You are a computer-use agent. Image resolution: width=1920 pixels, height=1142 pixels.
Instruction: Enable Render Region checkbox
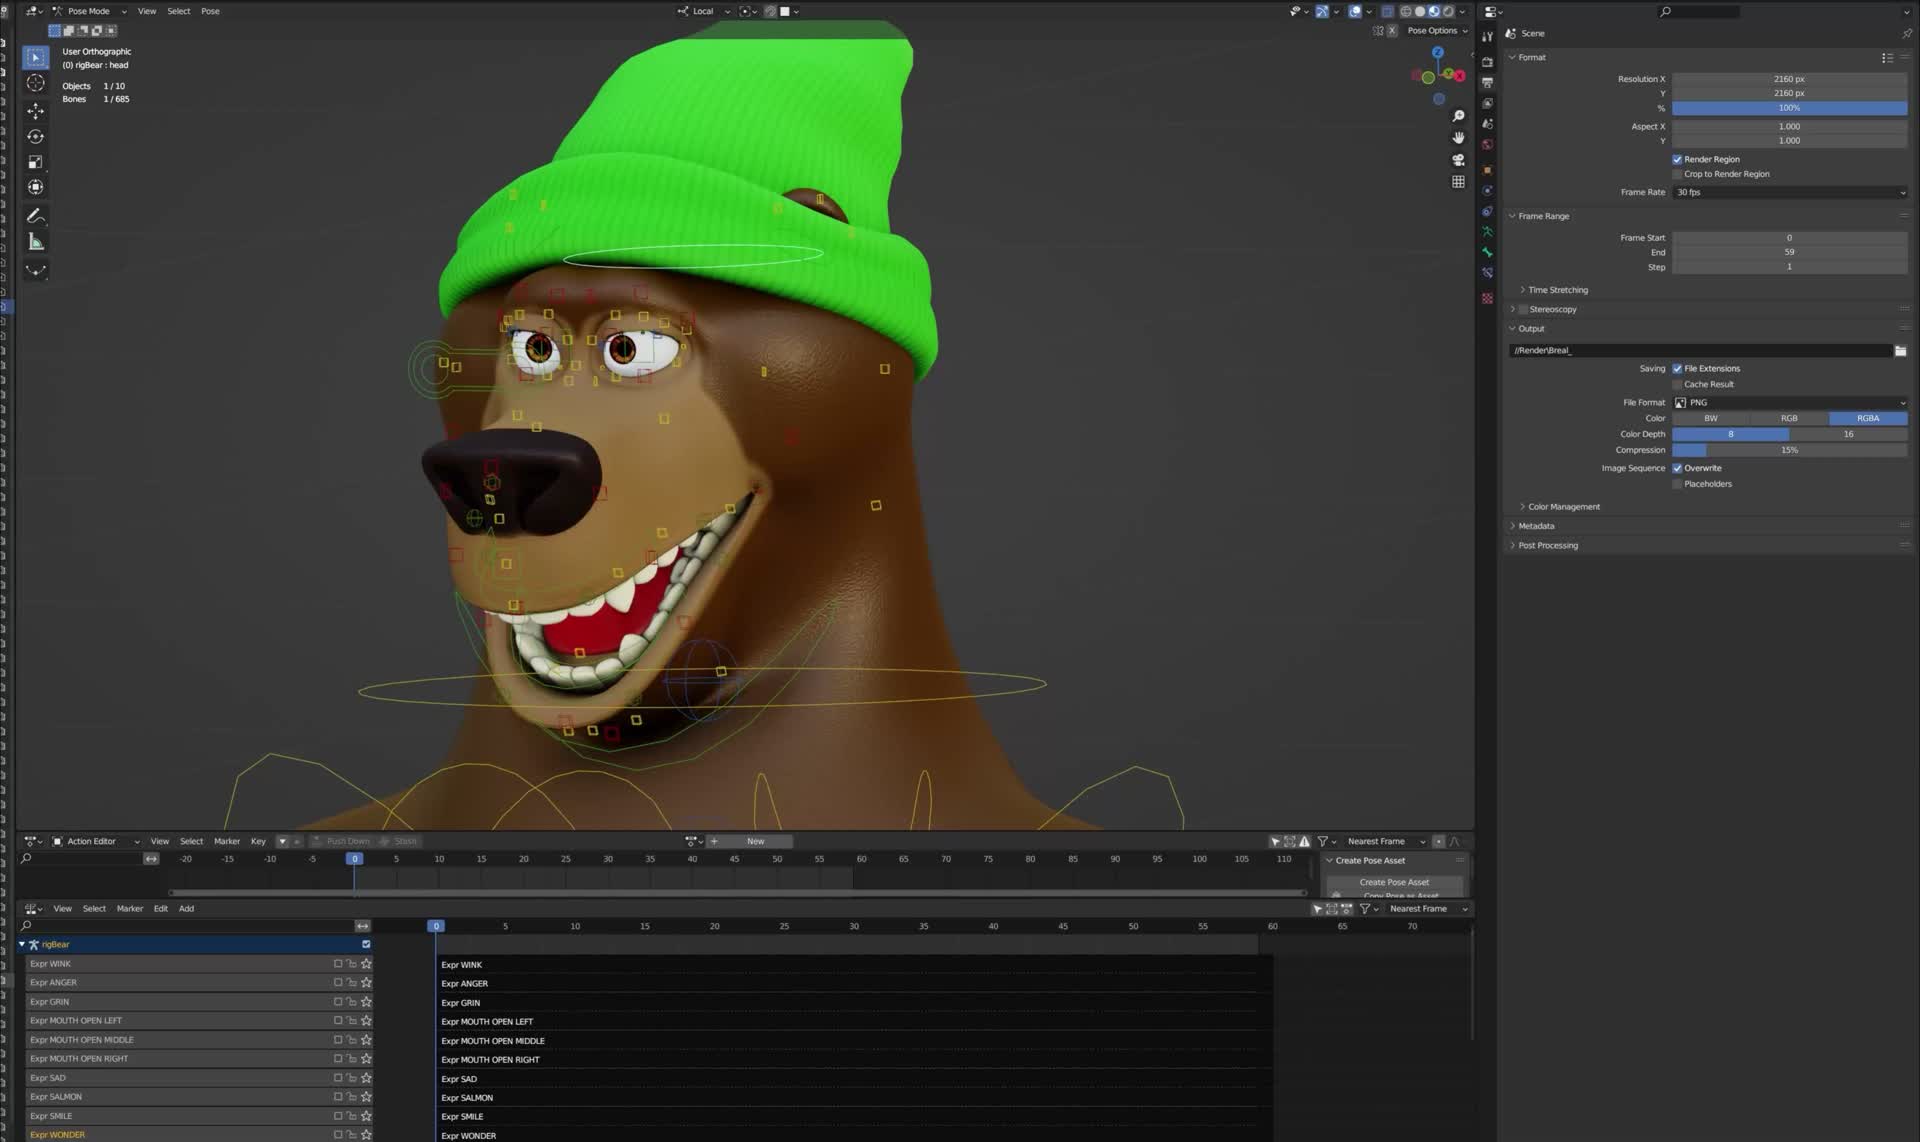pos(1677,159)
